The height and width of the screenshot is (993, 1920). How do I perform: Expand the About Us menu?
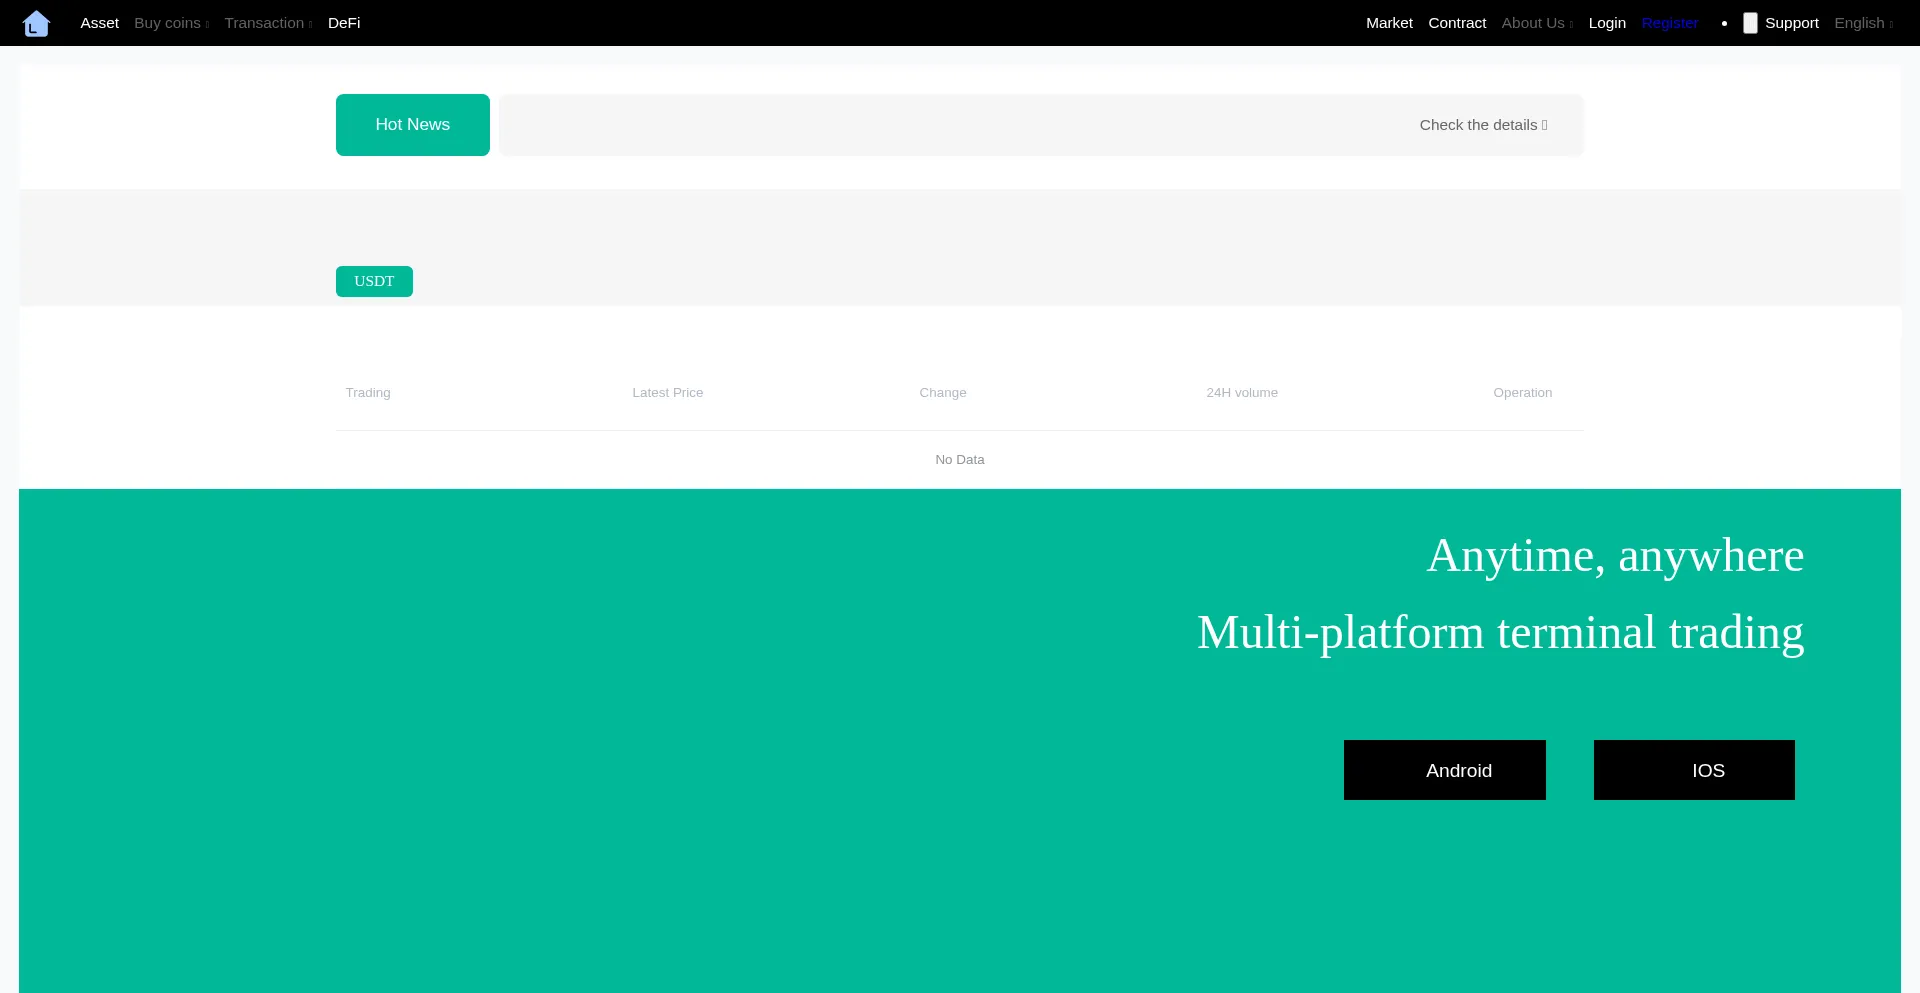[1536, 23]
